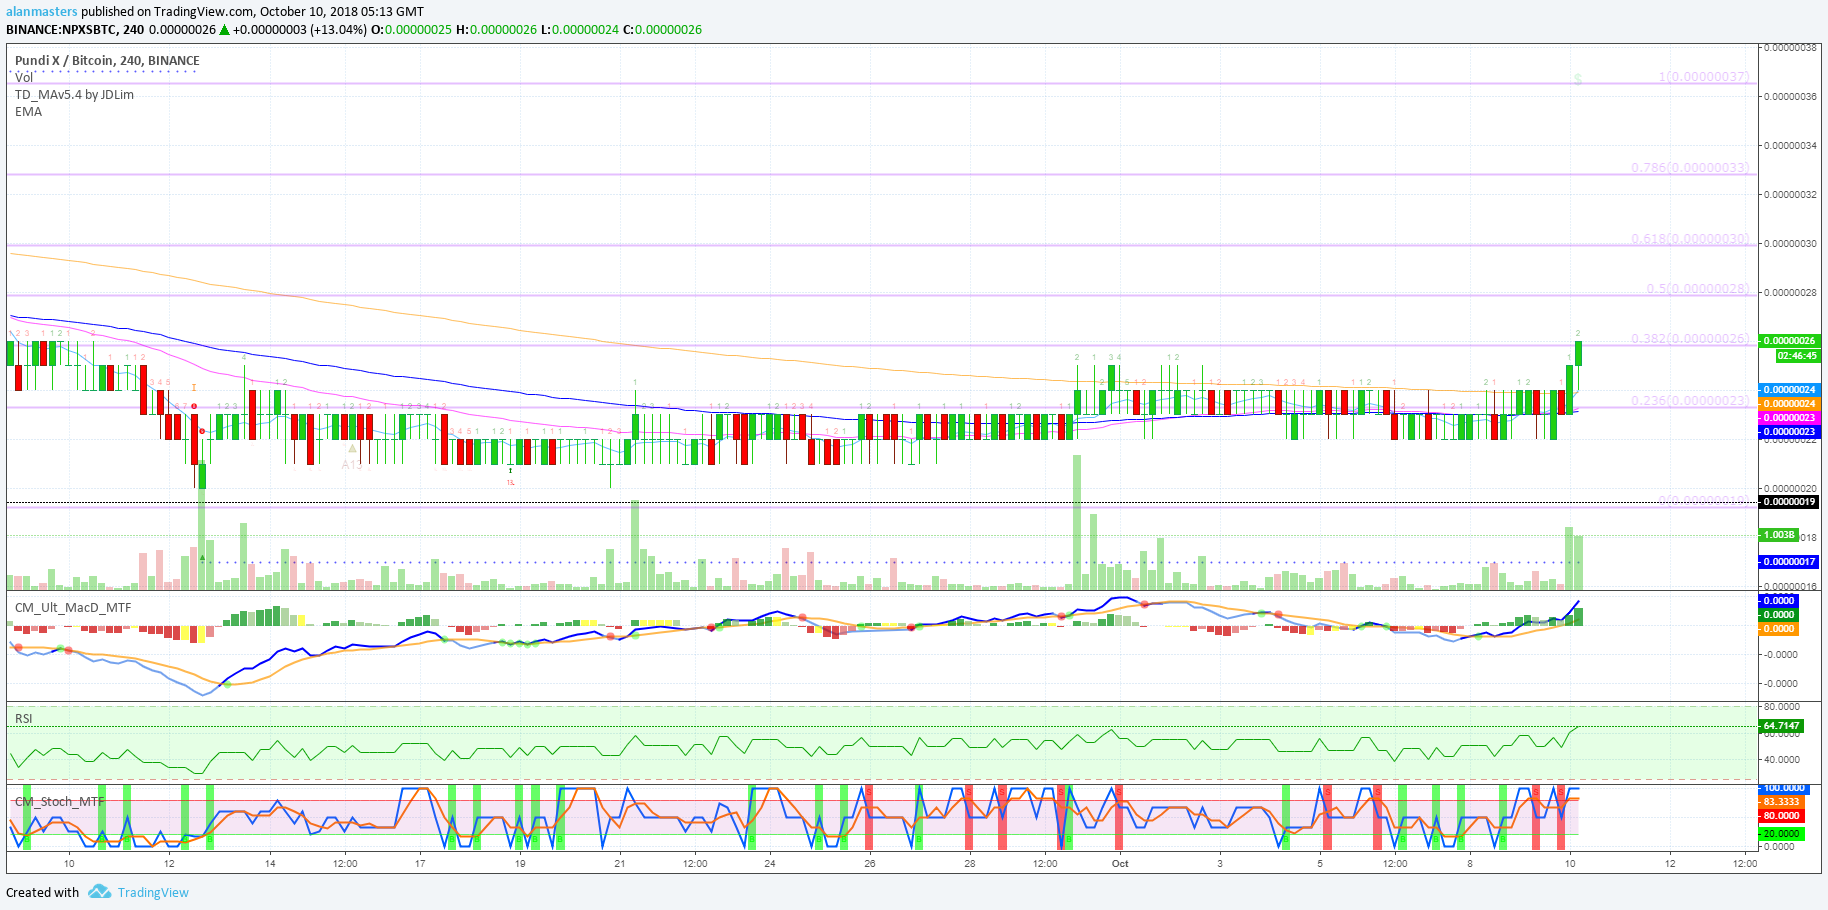This screenshot has height=910, width=1828.
Task: Click the 0.382(0.00000025) Fibonacci level label
Action: (1691, 339)
